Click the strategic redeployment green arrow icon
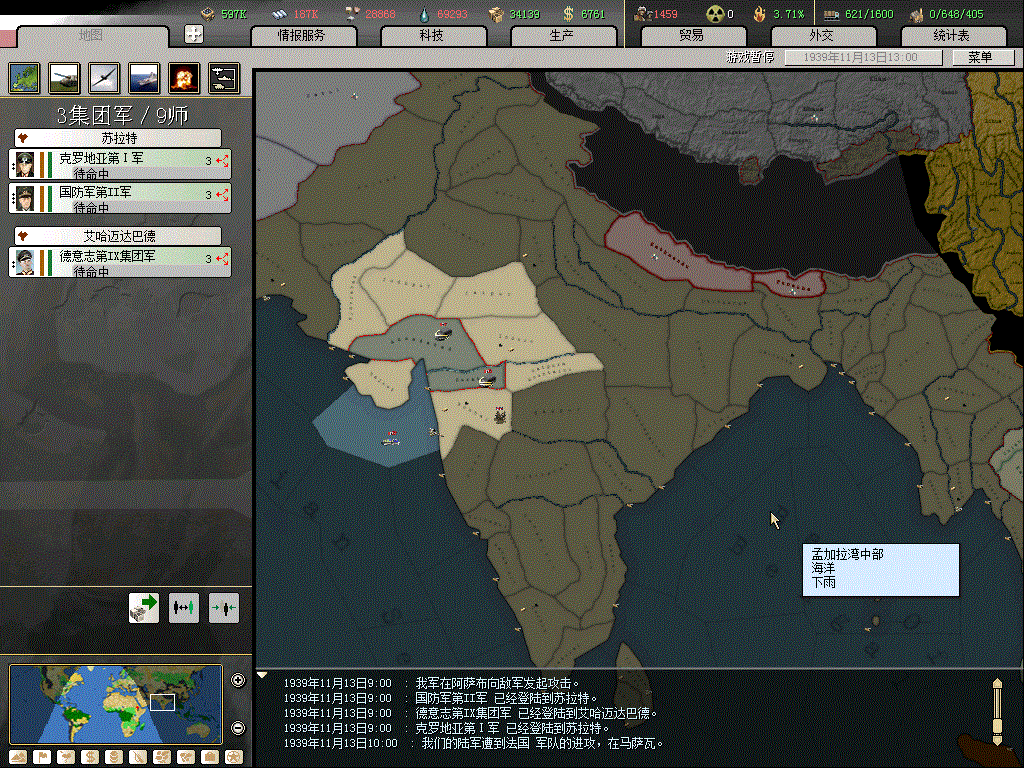Image resolution: width=1024 pixels, height=768 pixels. [144, 607]
